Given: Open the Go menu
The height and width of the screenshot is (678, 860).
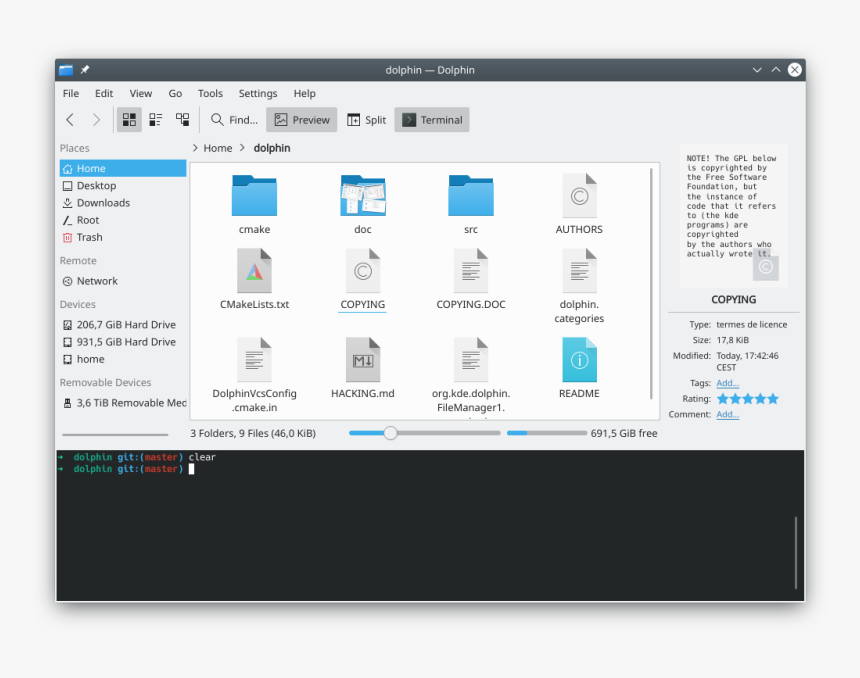Looking at the screenshot, I should click(x=175, y=93).
